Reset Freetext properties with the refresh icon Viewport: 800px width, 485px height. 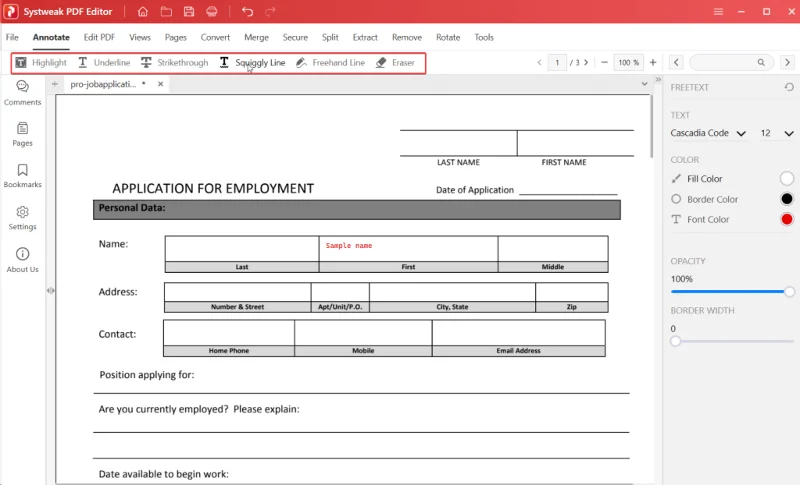click(789, 88)
